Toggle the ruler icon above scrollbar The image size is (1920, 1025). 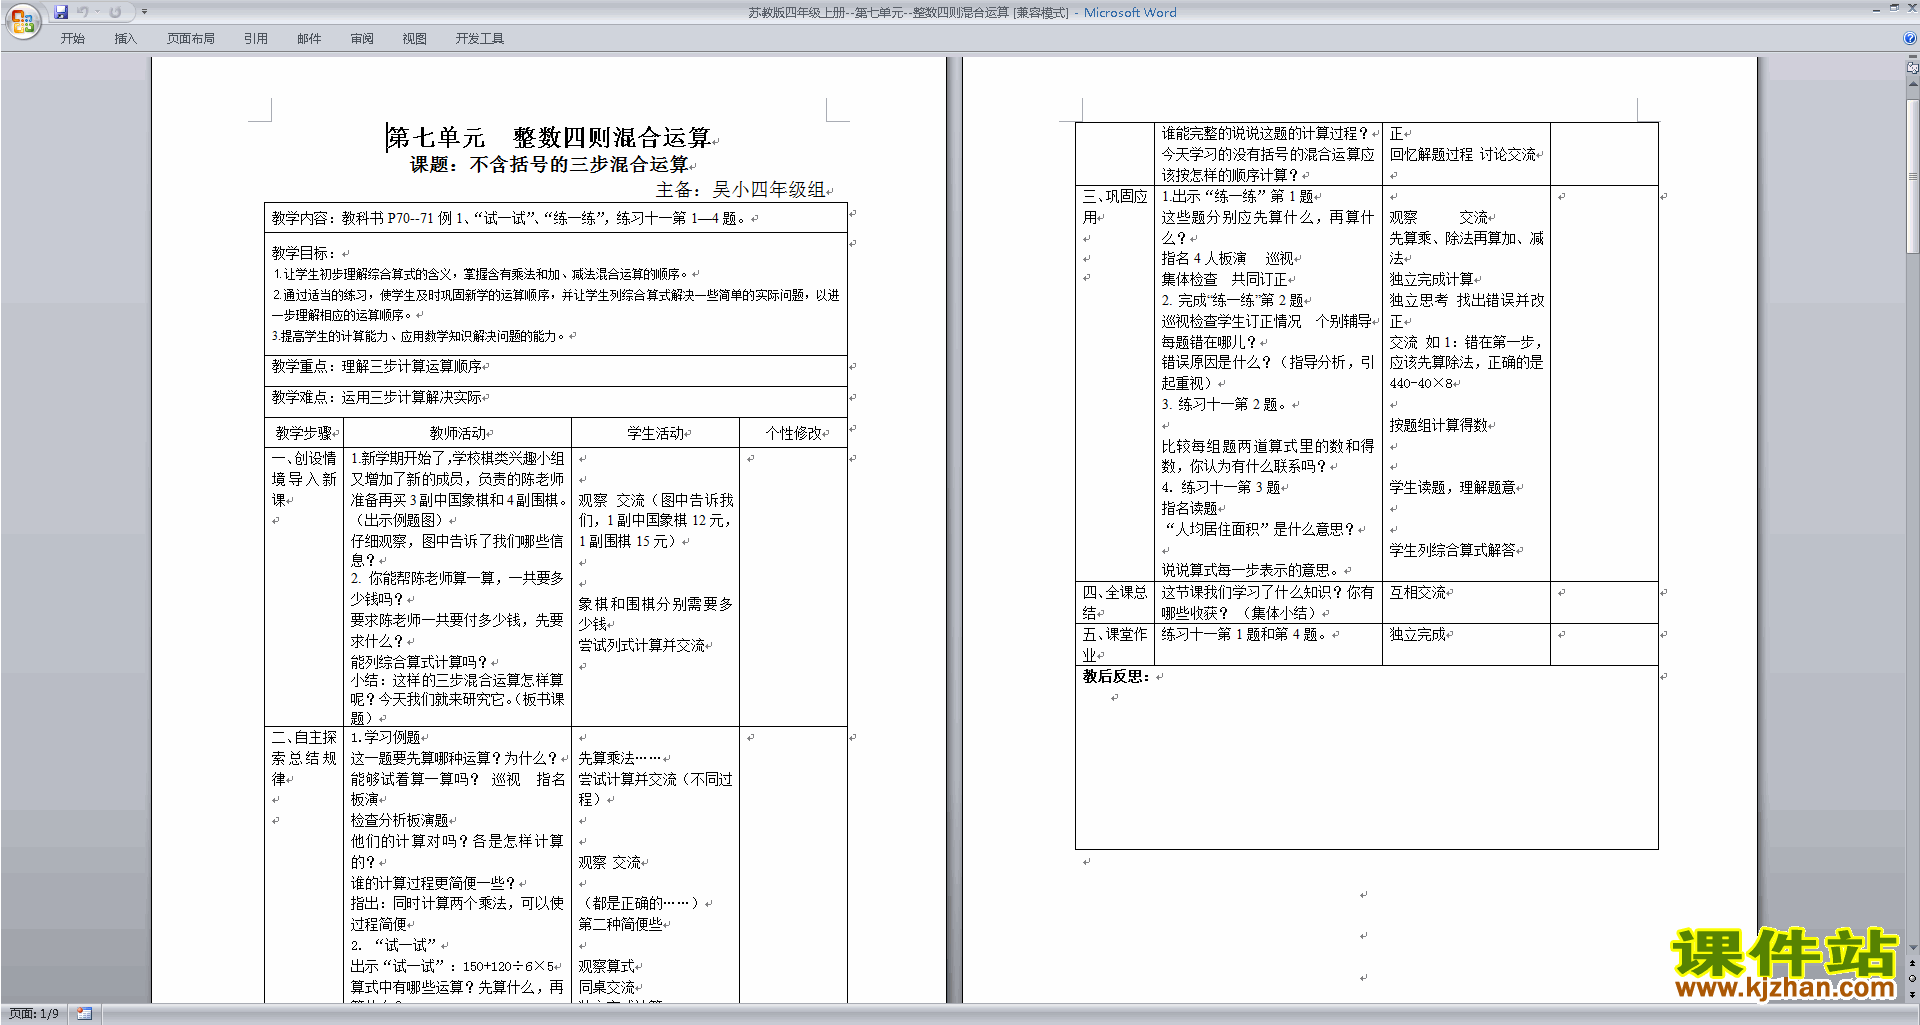tap(1913, 68)
